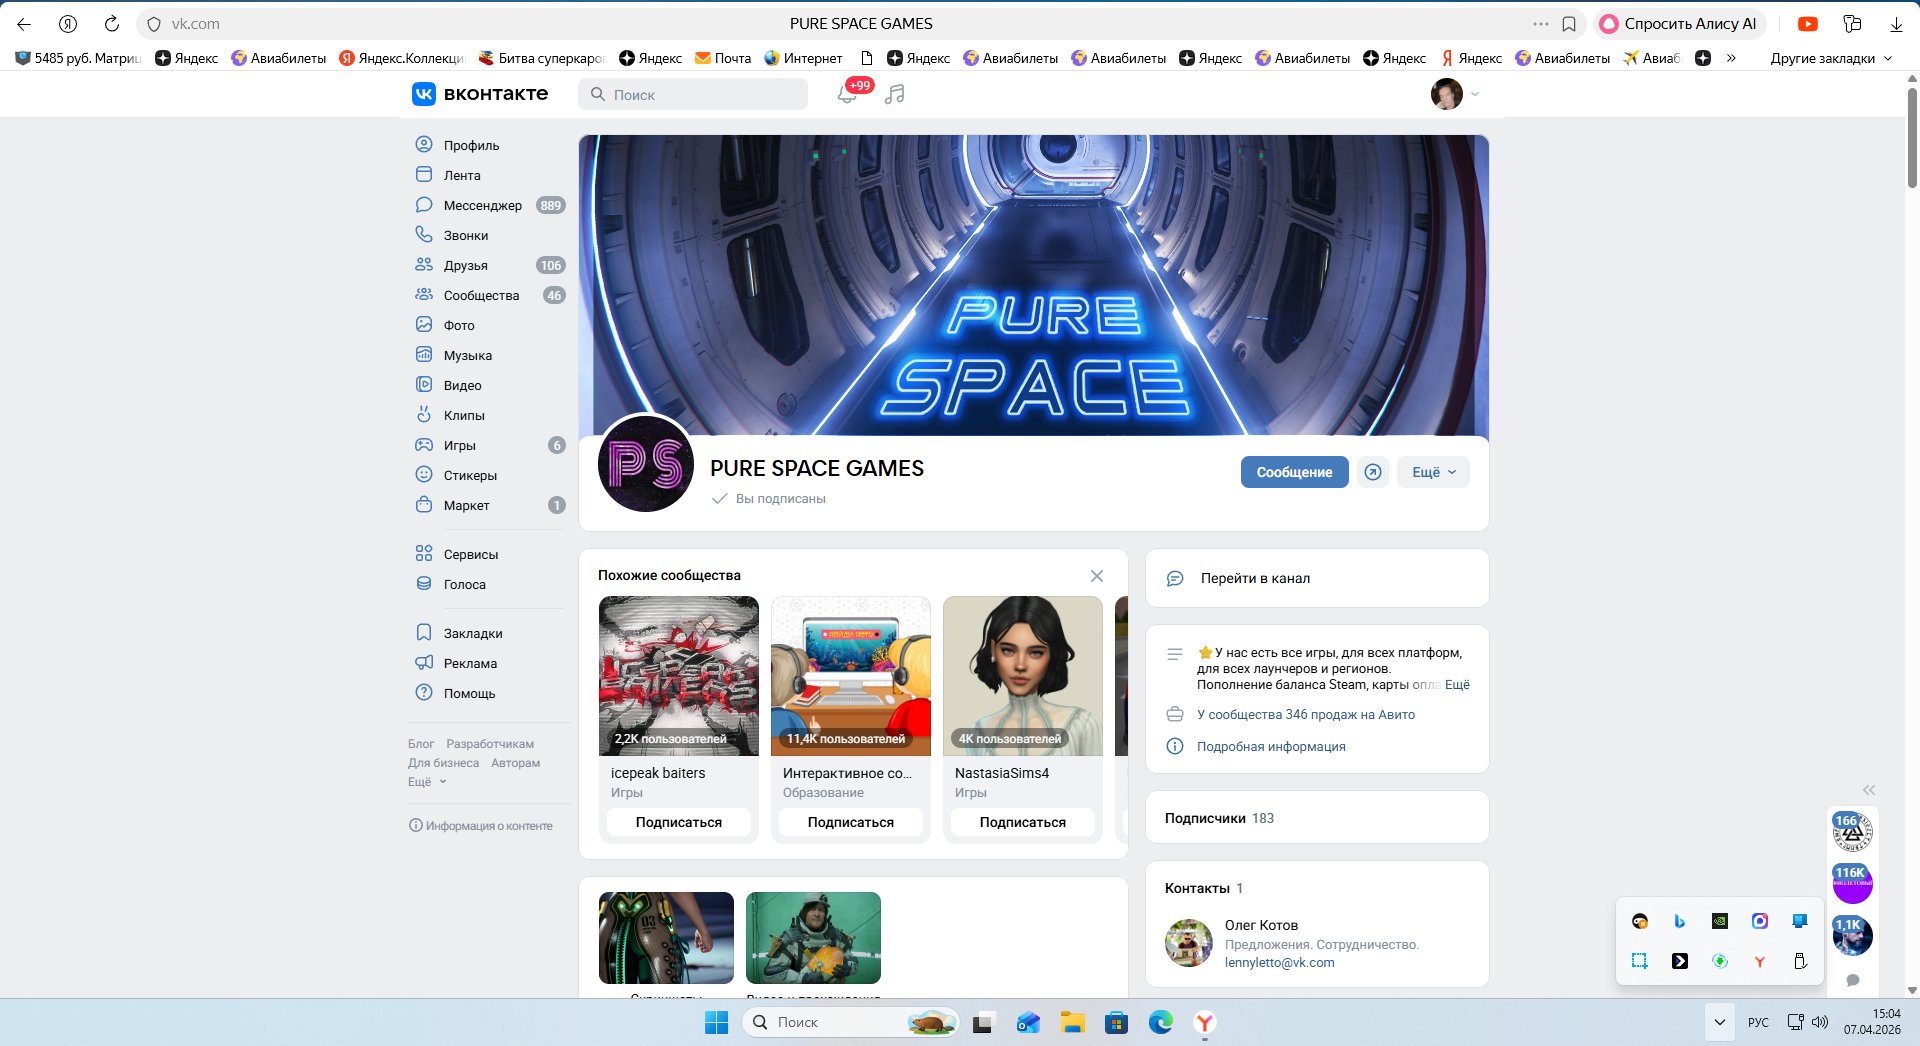The width and height of the screenshot is (1920, 1046).
Task: Open the Почта bookmark
Action: (x=723, y=58)
